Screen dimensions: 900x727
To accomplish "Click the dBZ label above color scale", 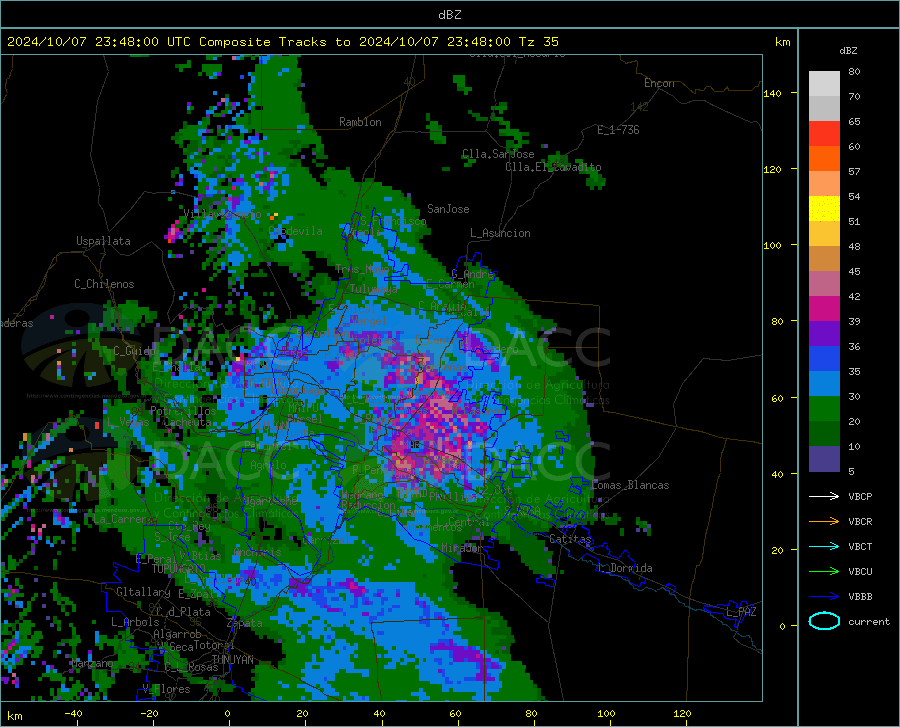I will (x=848, y=50).
